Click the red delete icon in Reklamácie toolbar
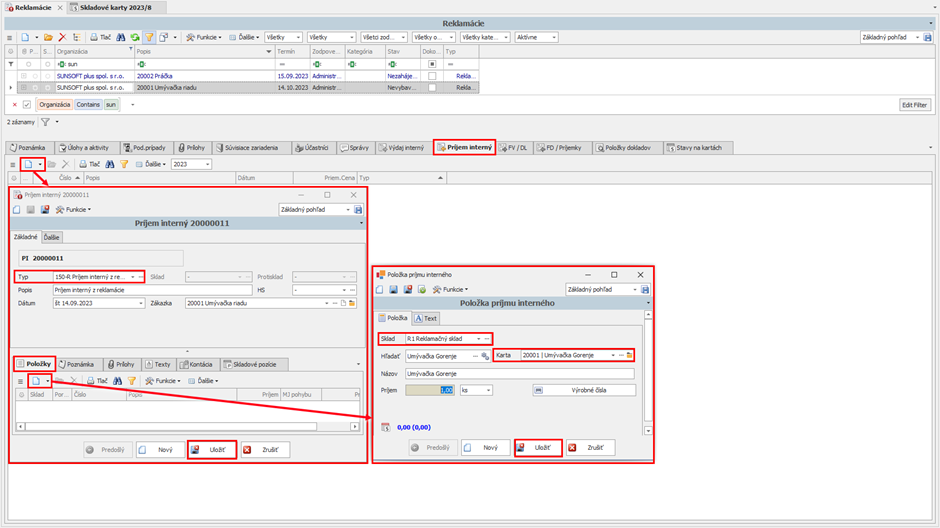Viewport: 940px width, 528px height. 62,37
